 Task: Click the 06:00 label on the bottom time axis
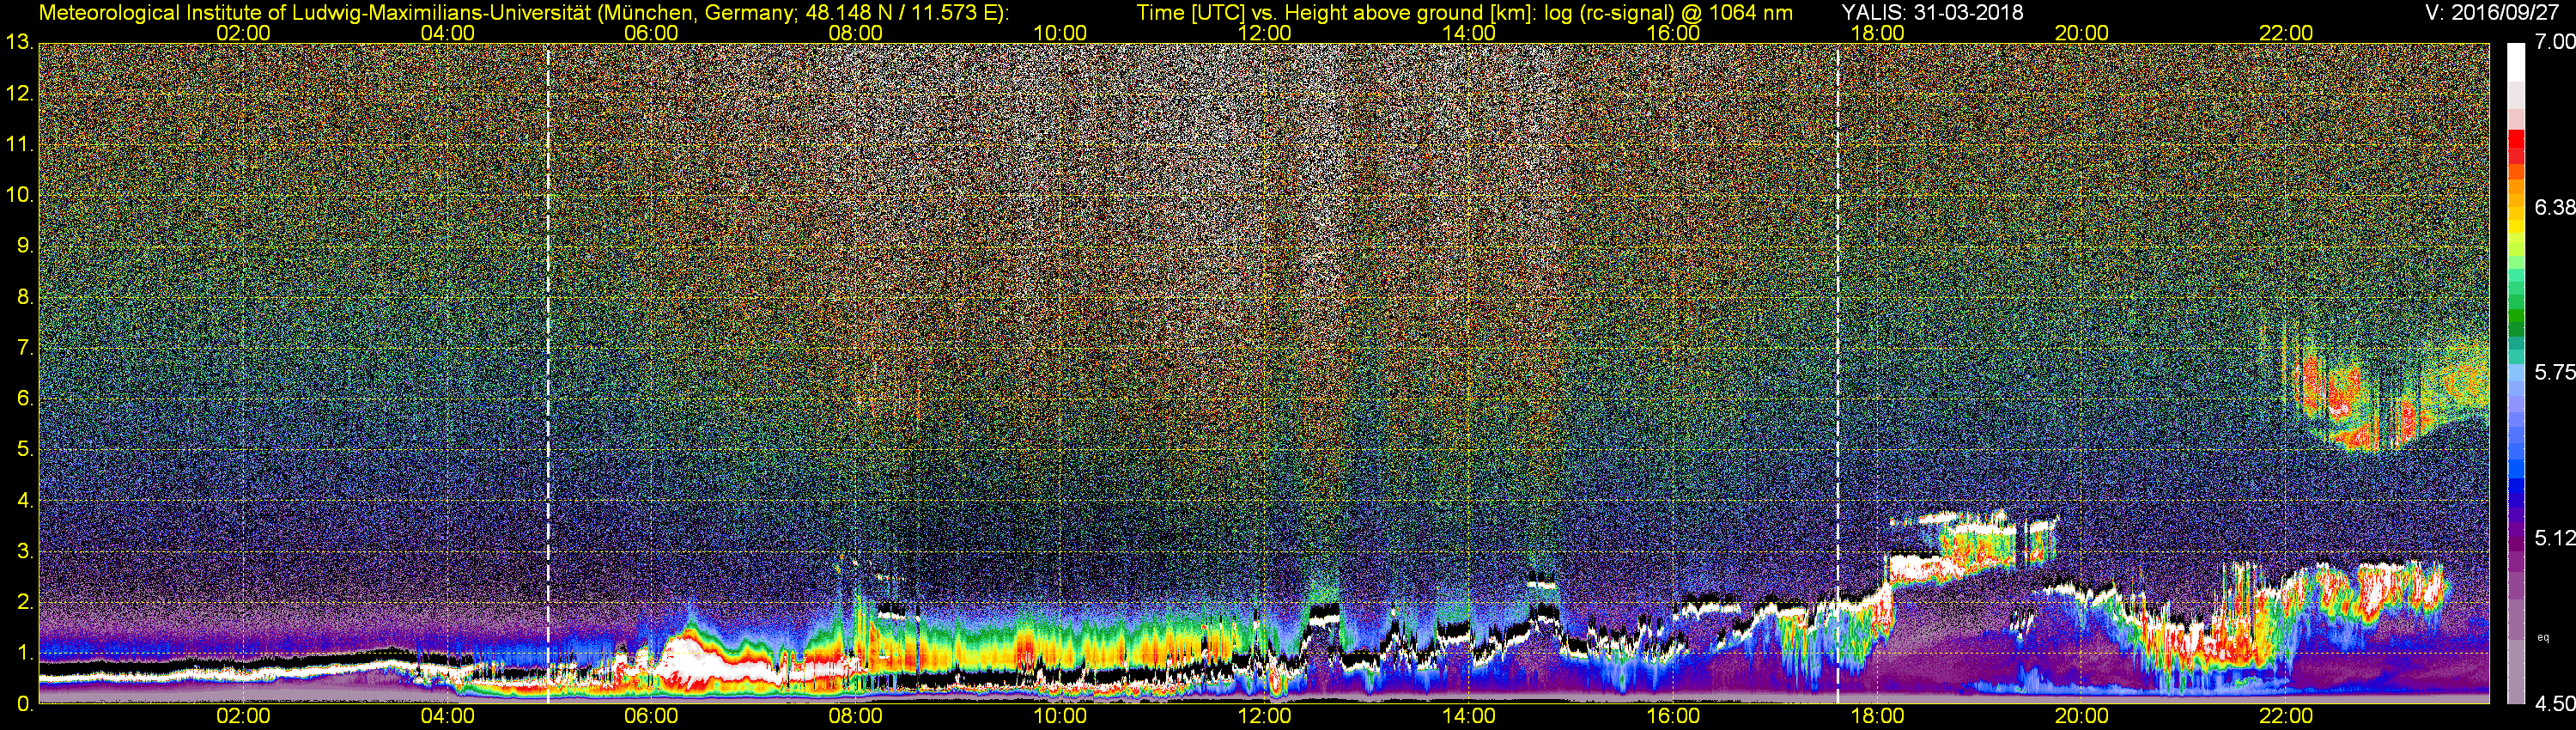click(x=651, y=716)
